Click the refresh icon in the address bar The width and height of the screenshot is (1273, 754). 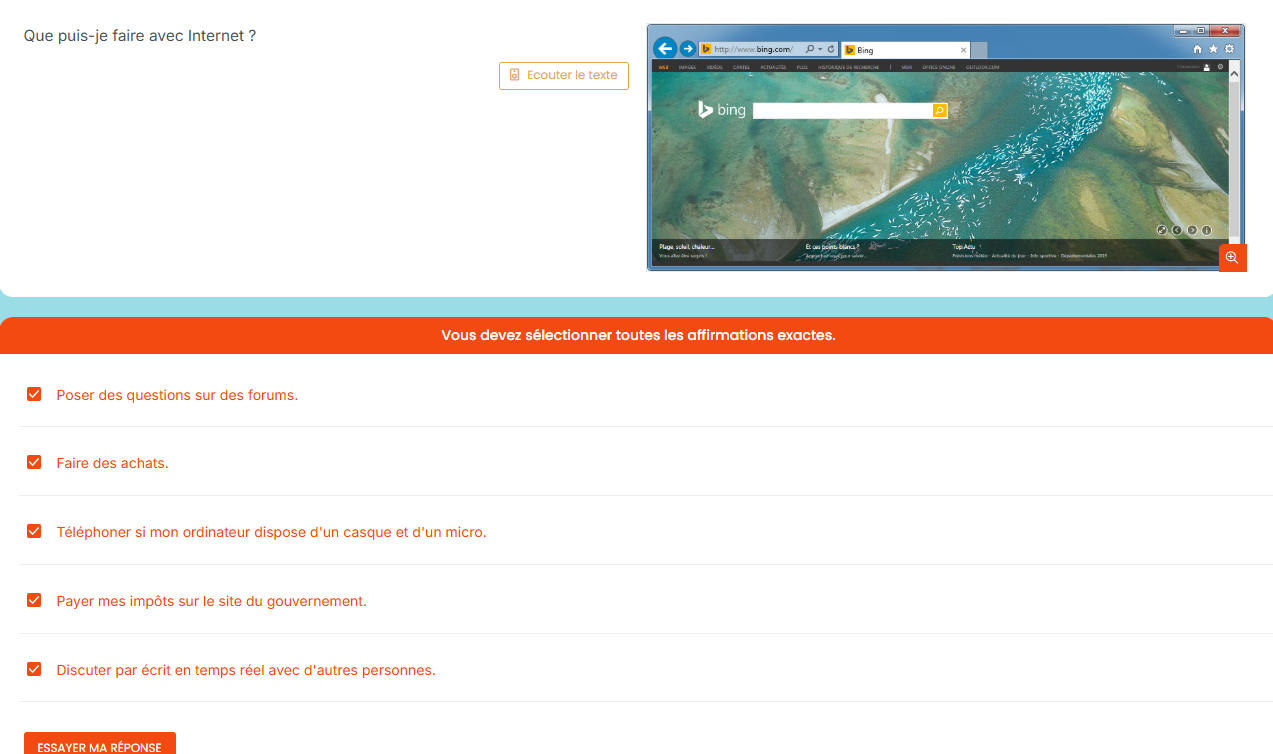831,48
